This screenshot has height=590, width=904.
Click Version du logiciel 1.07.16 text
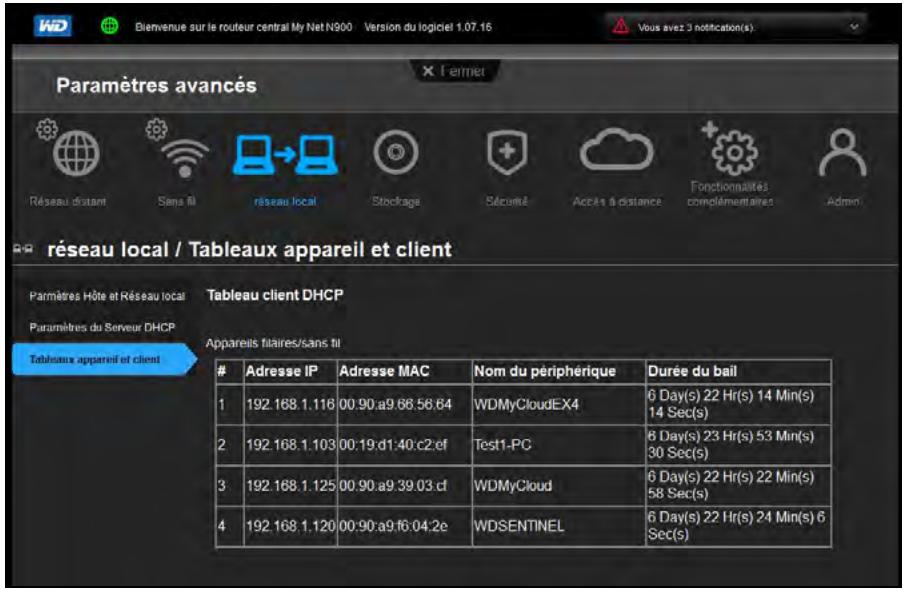coord(428,27)
